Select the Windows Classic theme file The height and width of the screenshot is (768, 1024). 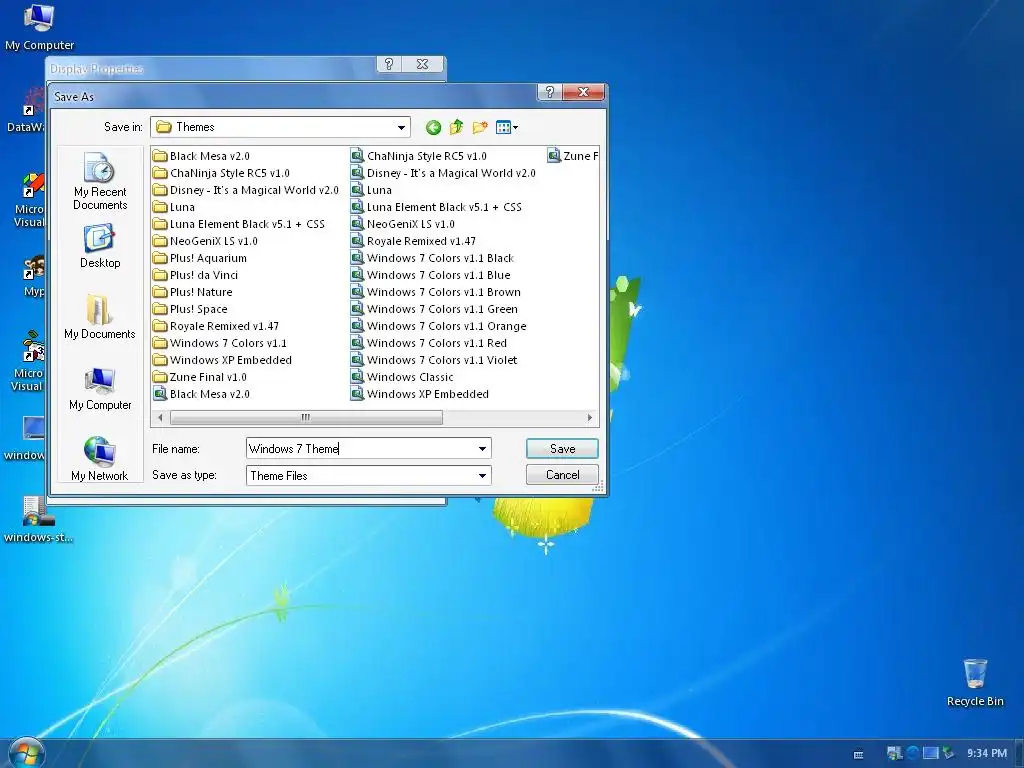tap(402, 377)
